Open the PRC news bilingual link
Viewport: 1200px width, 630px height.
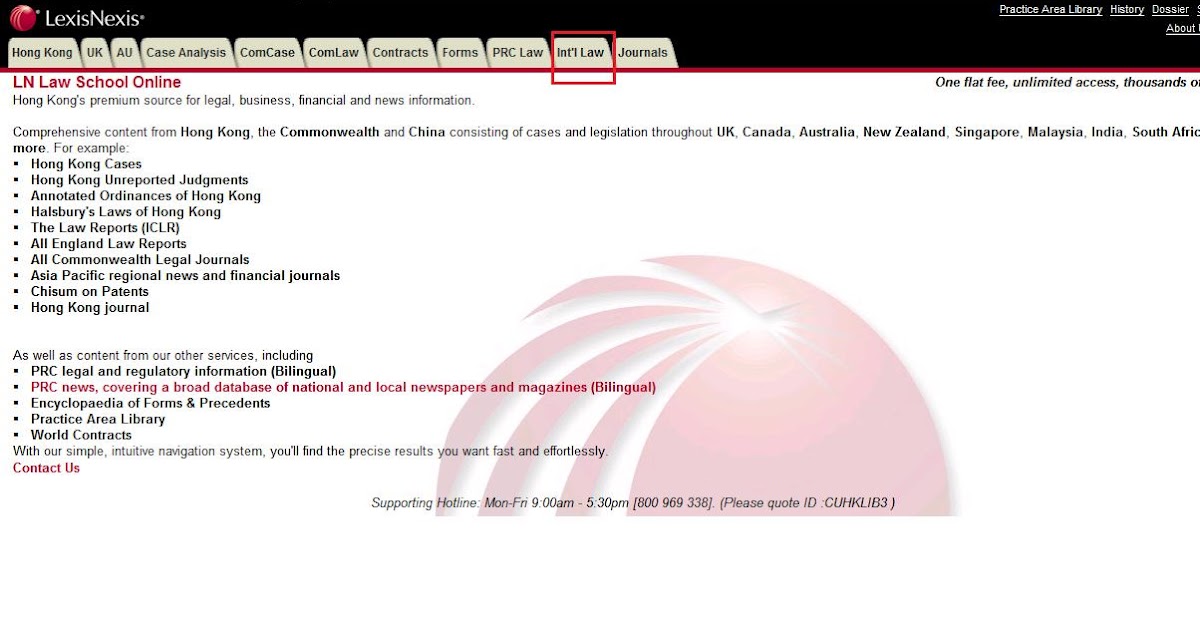coord(343,387)
